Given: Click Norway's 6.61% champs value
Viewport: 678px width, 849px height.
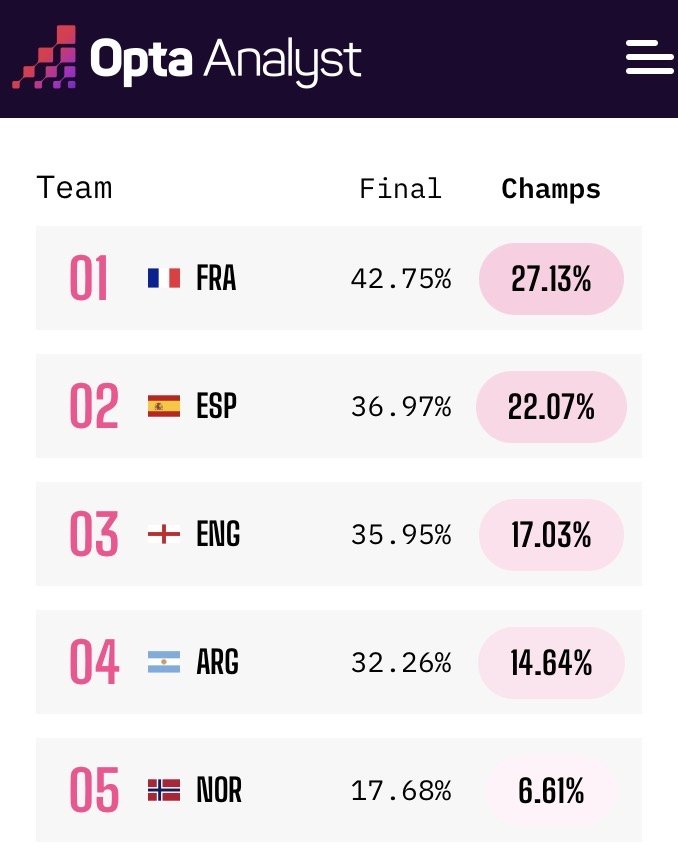Looking at the screenshot, I should tap(551, 791).
